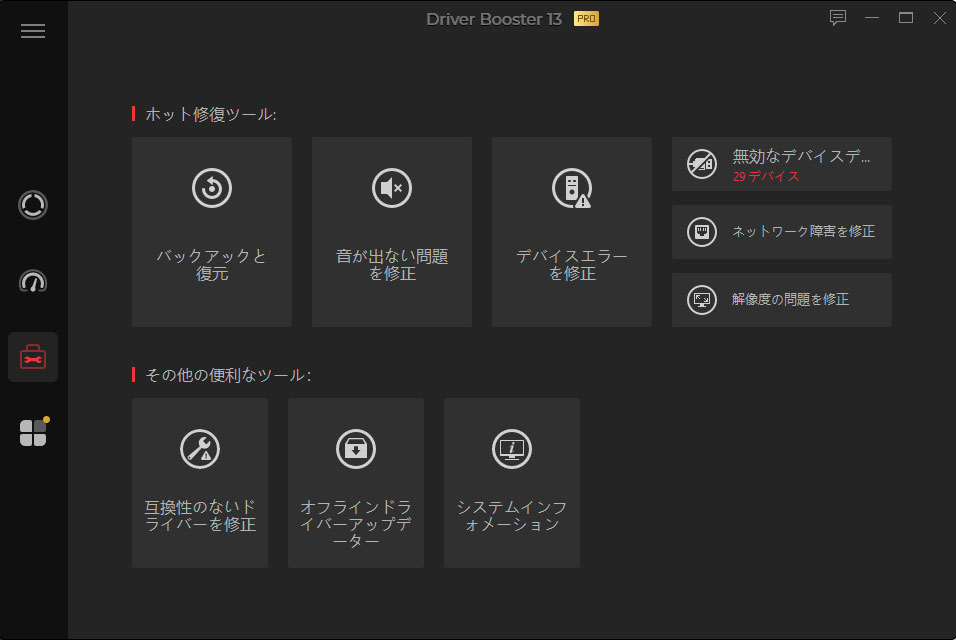Viewport: 956px width, 640px height.
Task: Click the ホット修復ツール heading
Action: (x=210, y=114)
